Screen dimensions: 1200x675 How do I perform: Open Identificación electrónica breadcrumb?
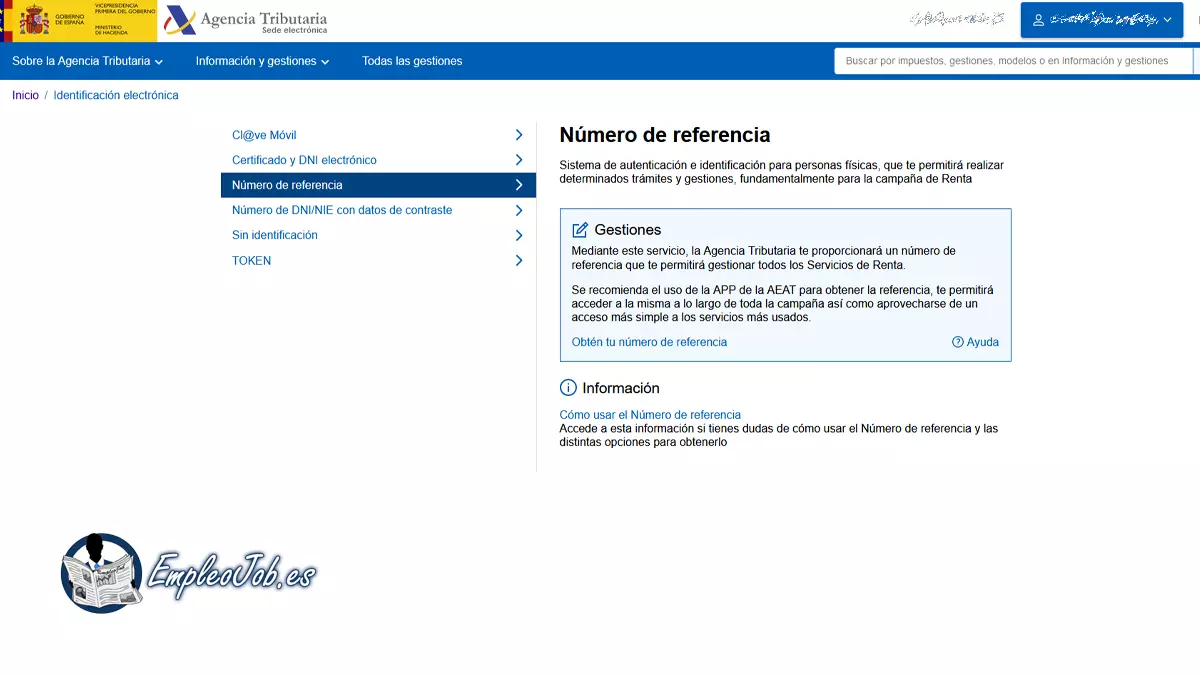[x=116, y=96]
